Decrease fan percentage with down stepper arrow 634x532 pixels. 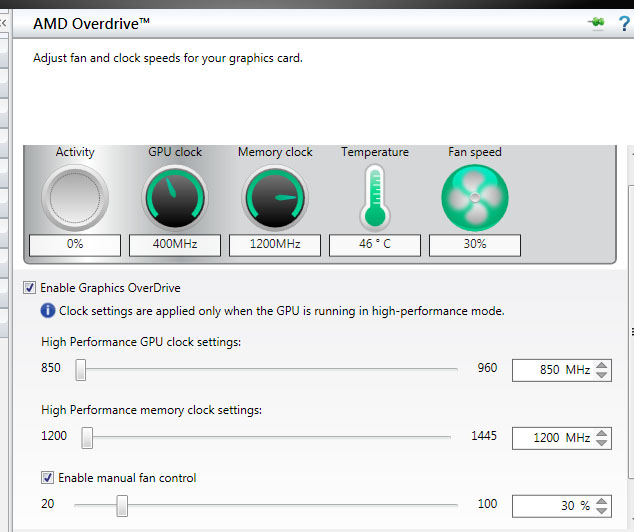point(602,511)
